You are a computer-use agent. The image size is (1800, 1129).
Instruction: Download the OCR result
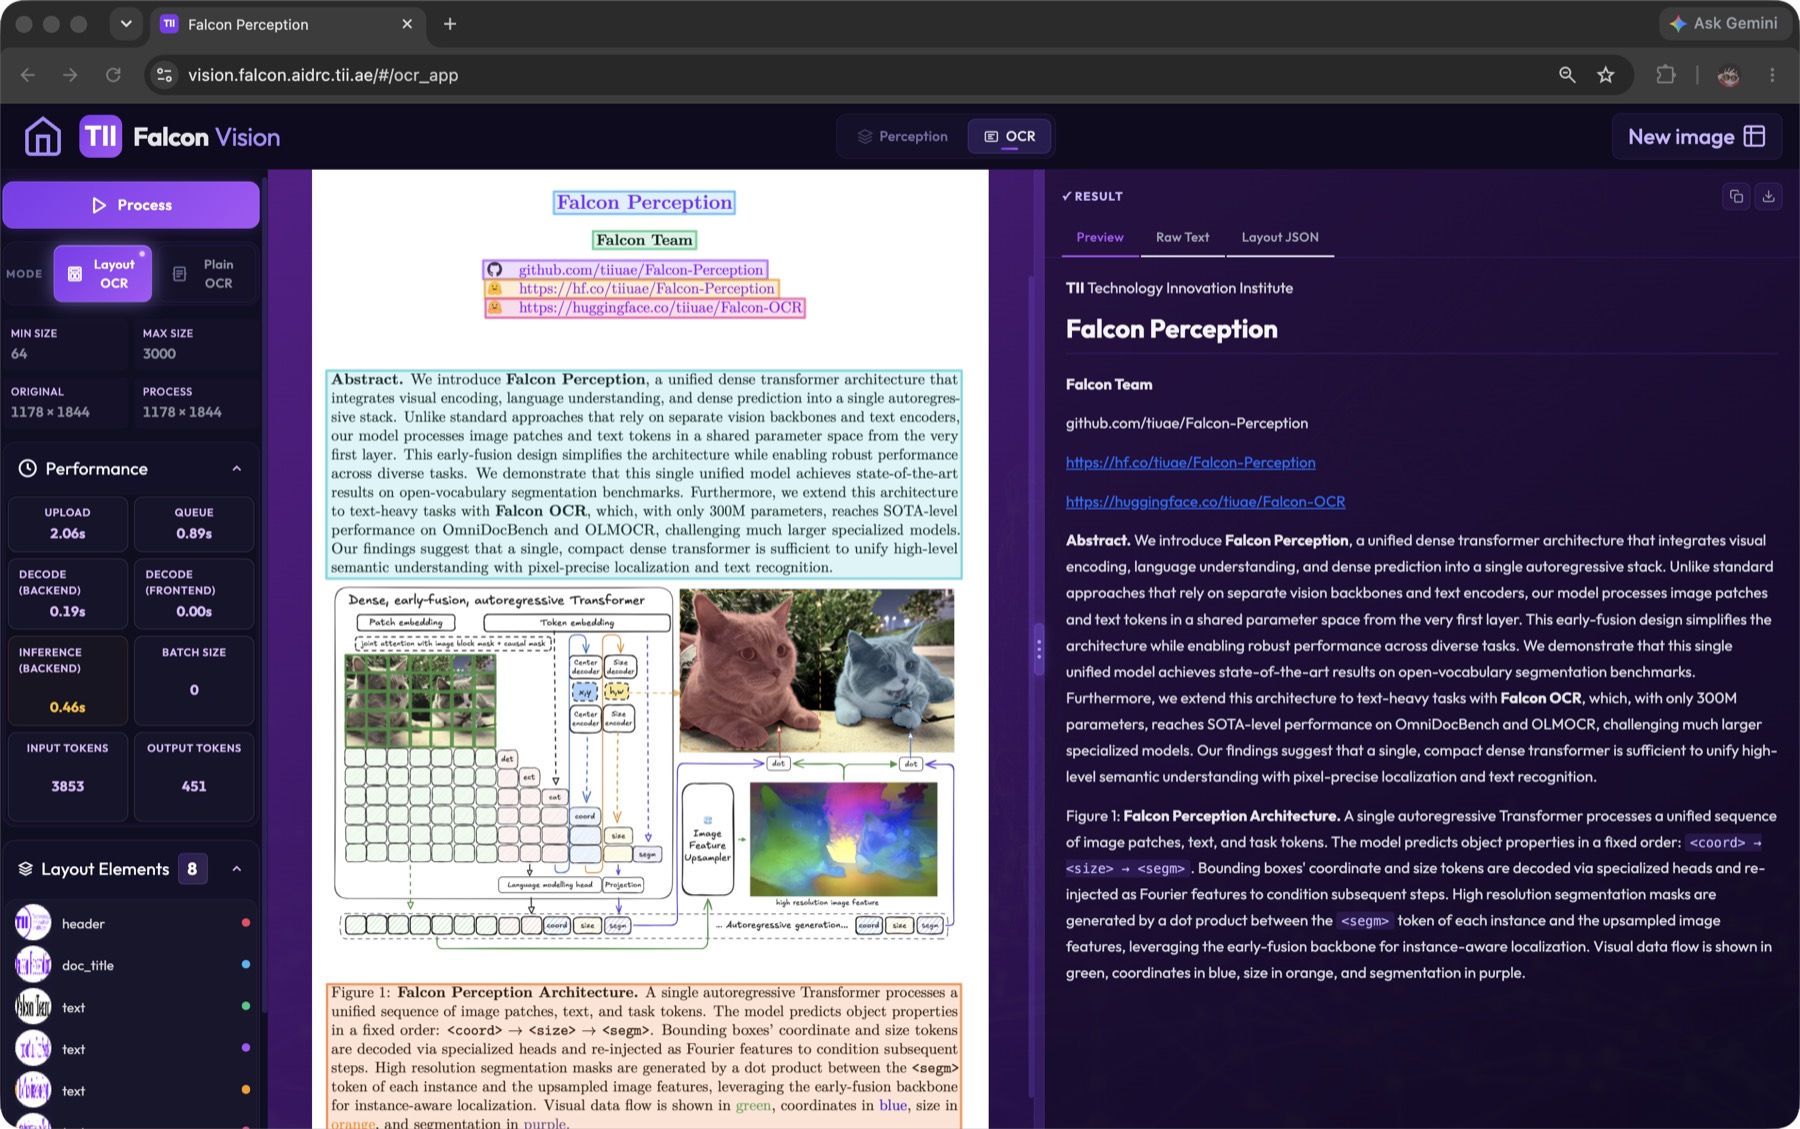click(1768, 196)
